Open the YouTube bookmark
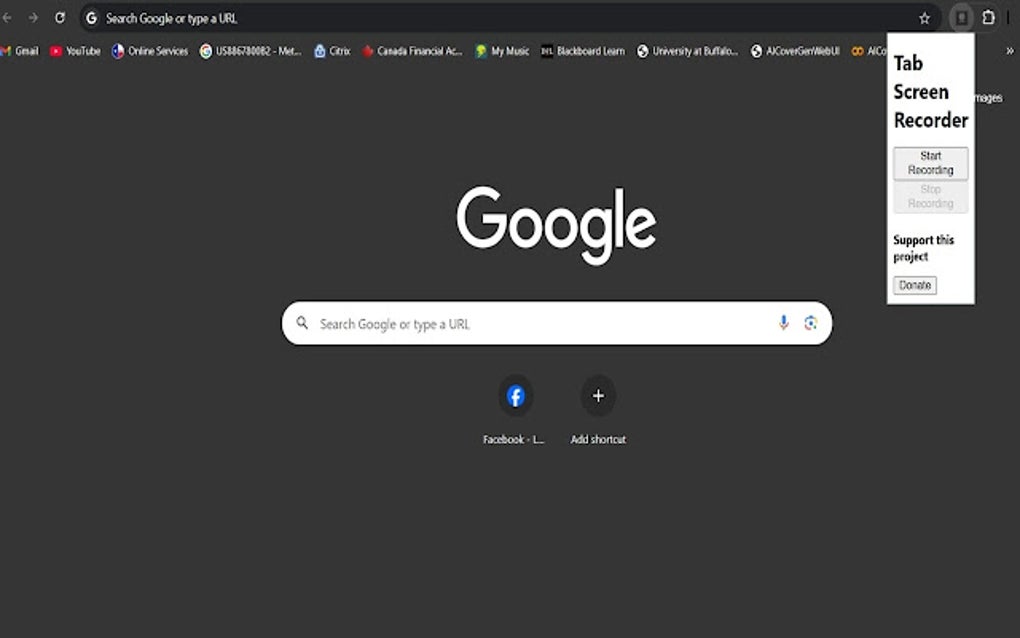Screen dimensions: 1020x638 tap(77, 51)
